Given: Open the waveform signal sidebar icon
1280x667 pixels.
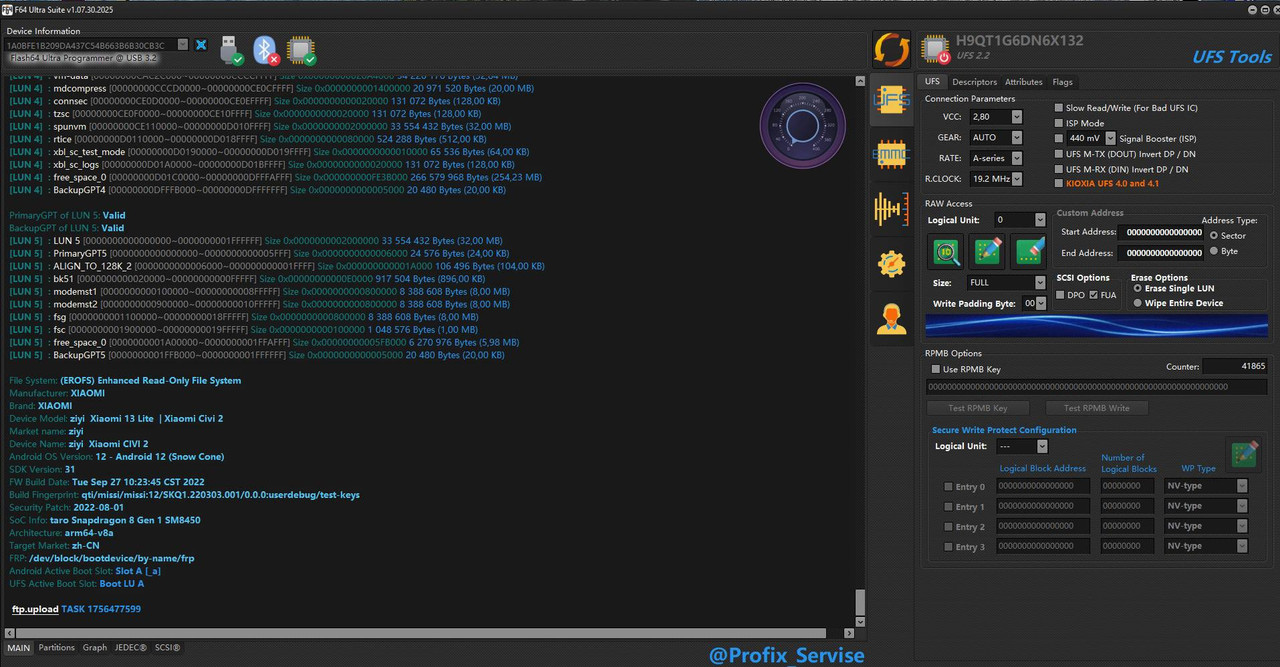Looking at the screenshot, I should [891, 208].
